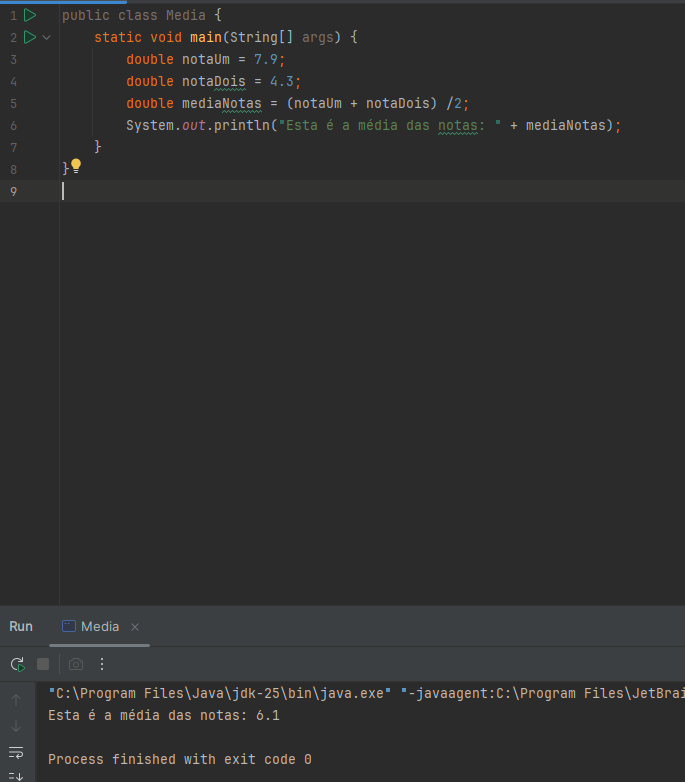Screen dimensions: 685x782
Task: Click the run gutter icon beside main method
Action: point(29,37)
